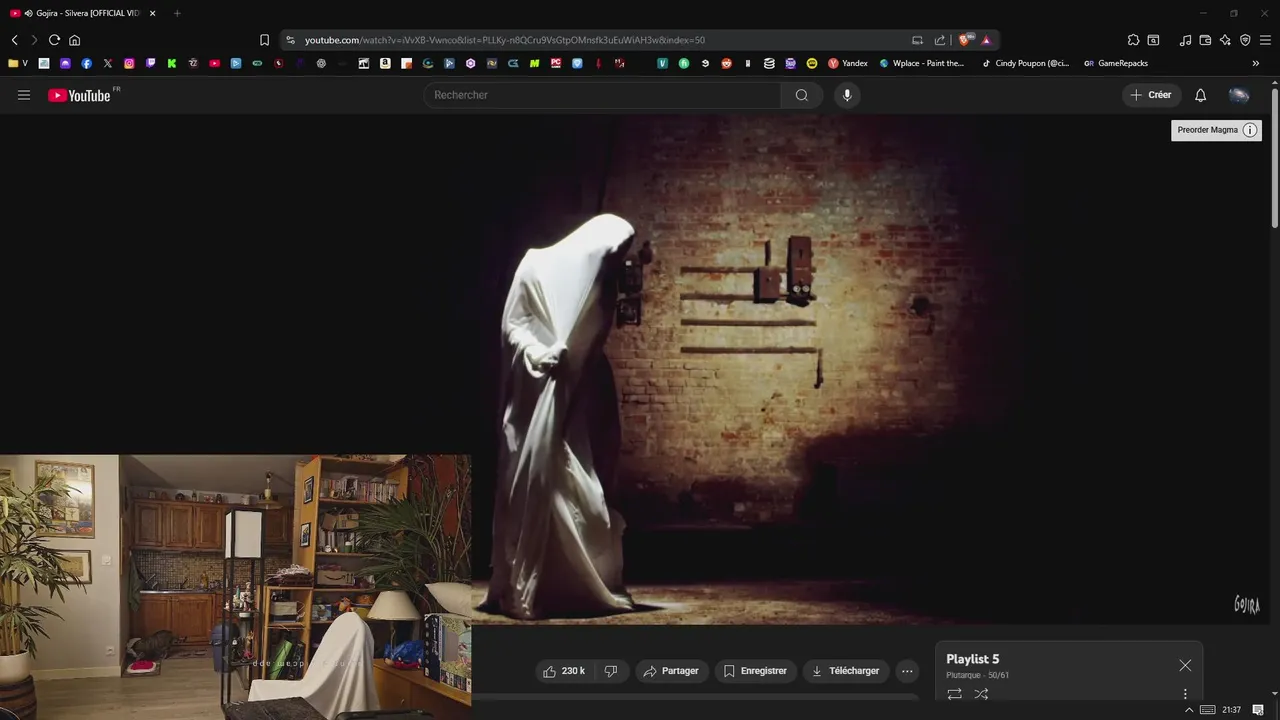Open the GameRepacks bookmark
This screenshot has height=720, width=1280.
tap(1116, 63)
